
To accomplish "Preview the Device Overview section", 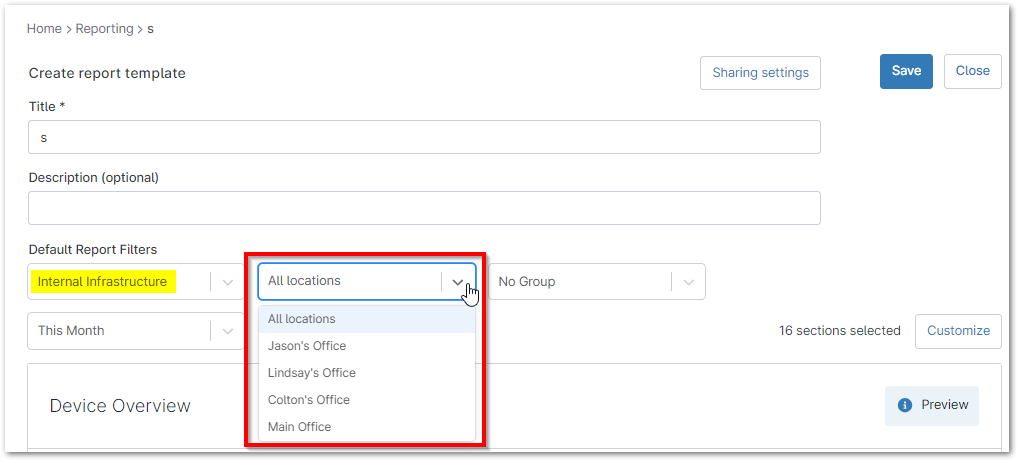I will click(x=932, y=405).
